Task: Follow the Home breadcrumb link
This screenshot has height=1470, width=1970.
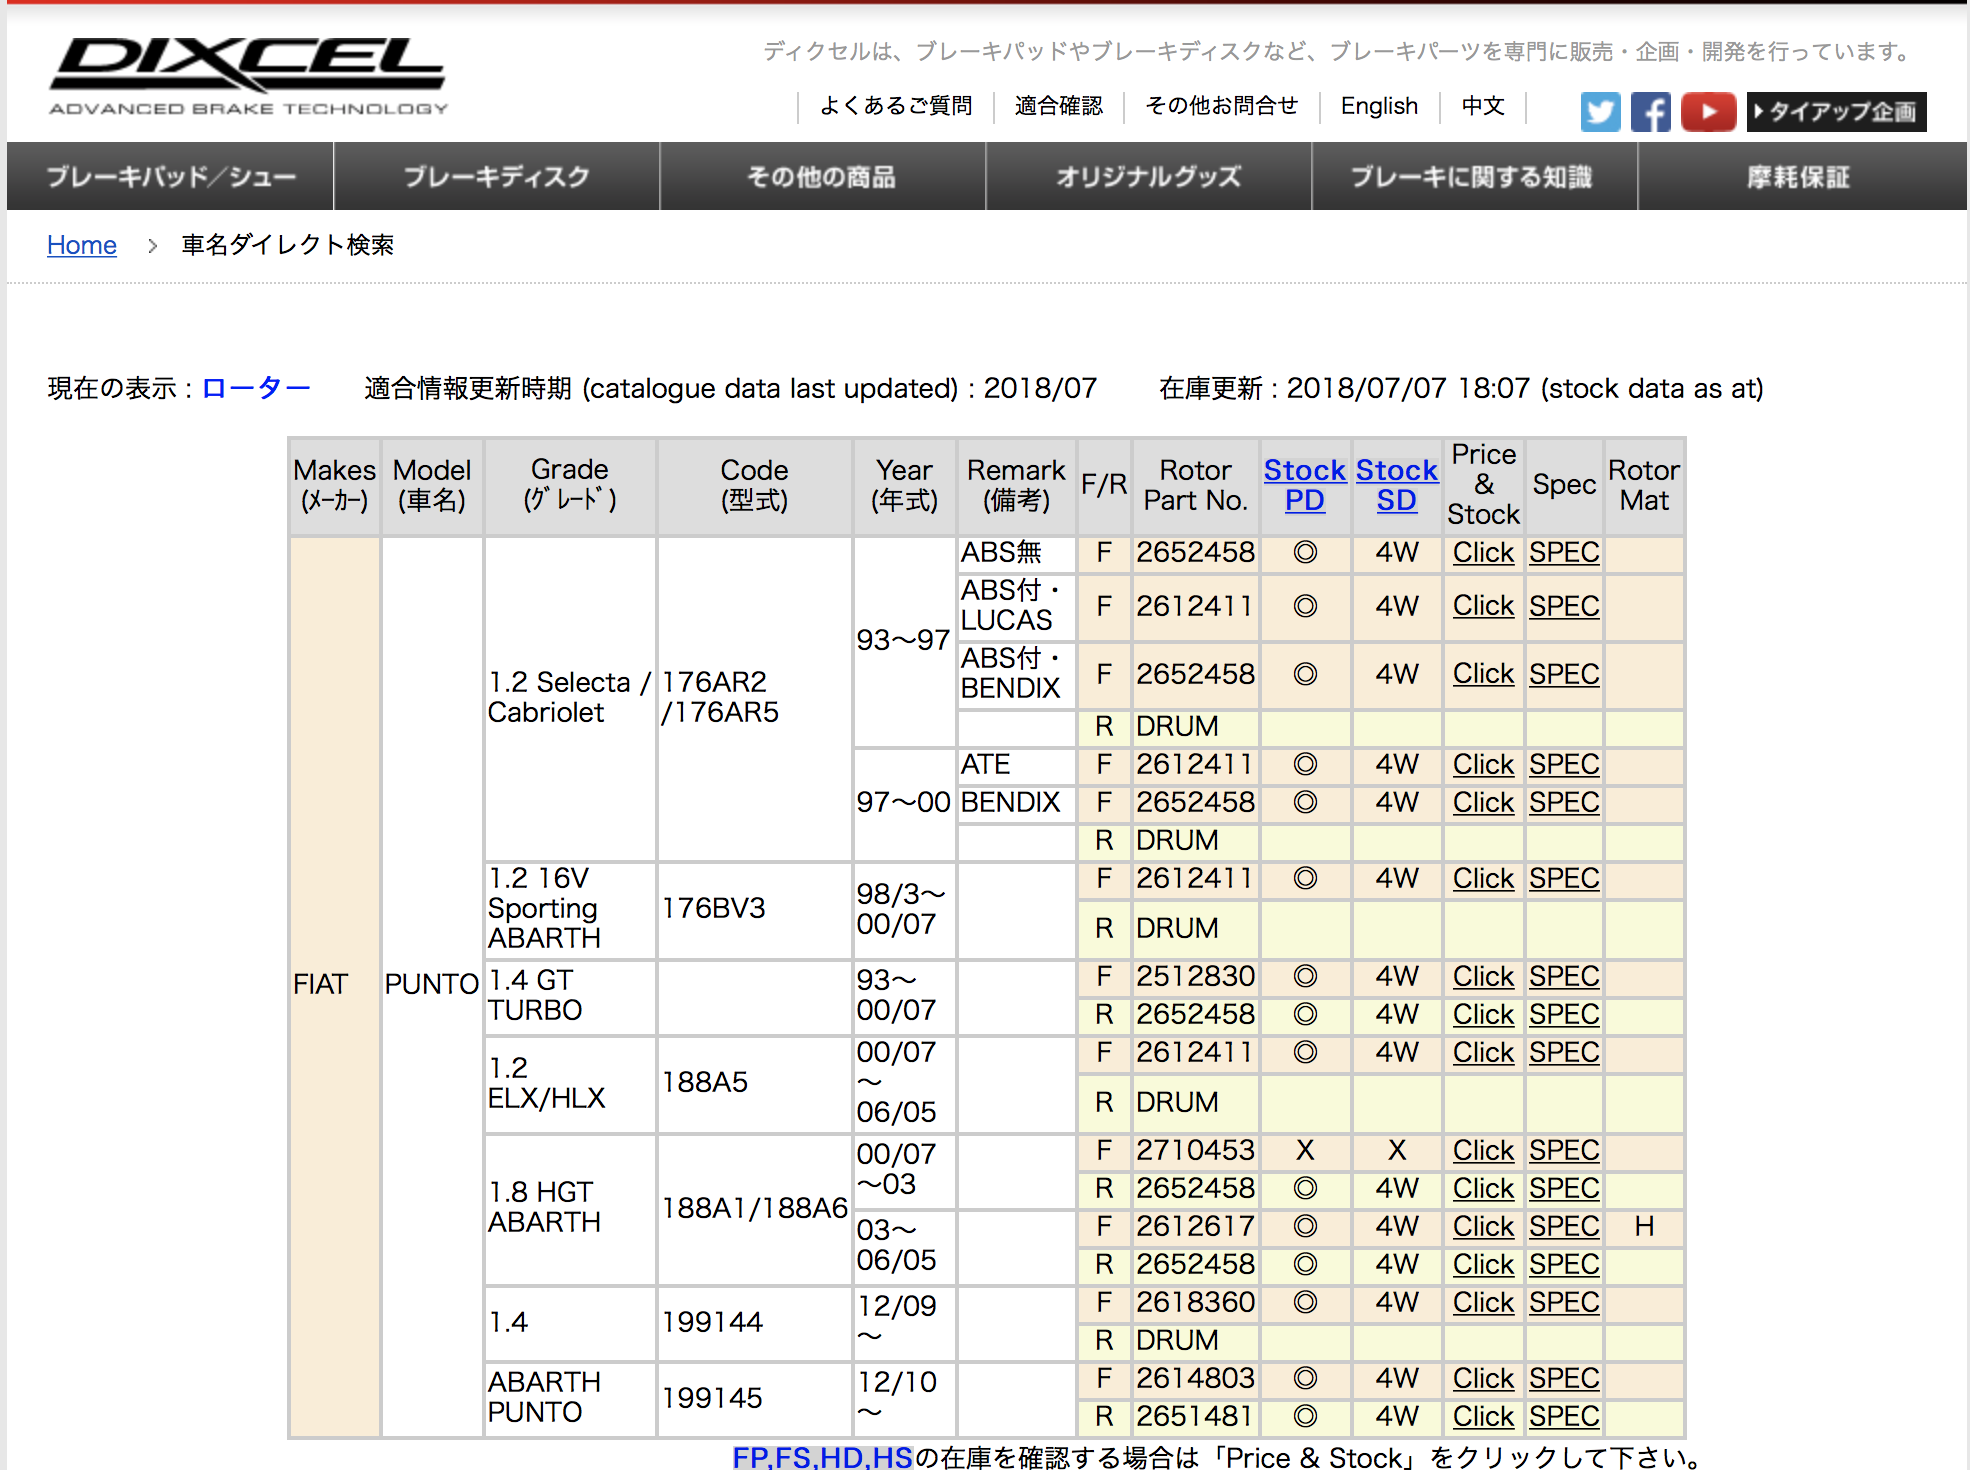Action: (82, 245)
